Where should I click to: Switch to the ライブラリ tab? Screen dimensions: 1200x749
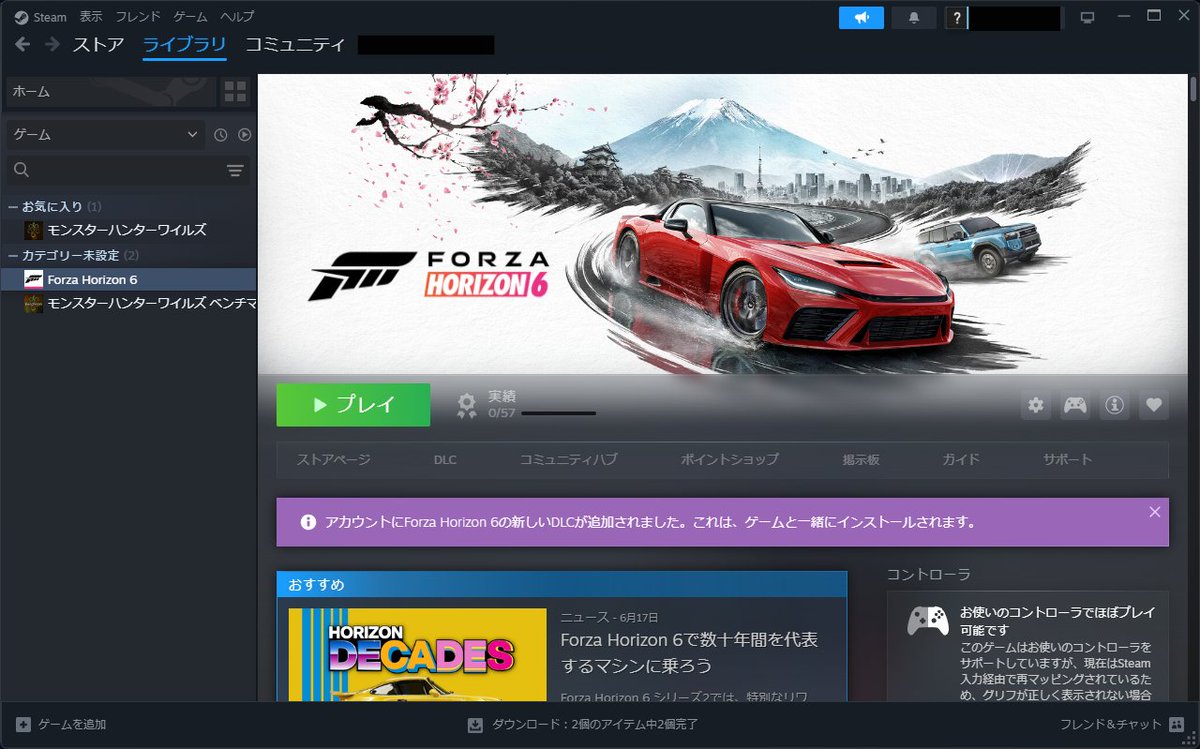pos(184,45)
